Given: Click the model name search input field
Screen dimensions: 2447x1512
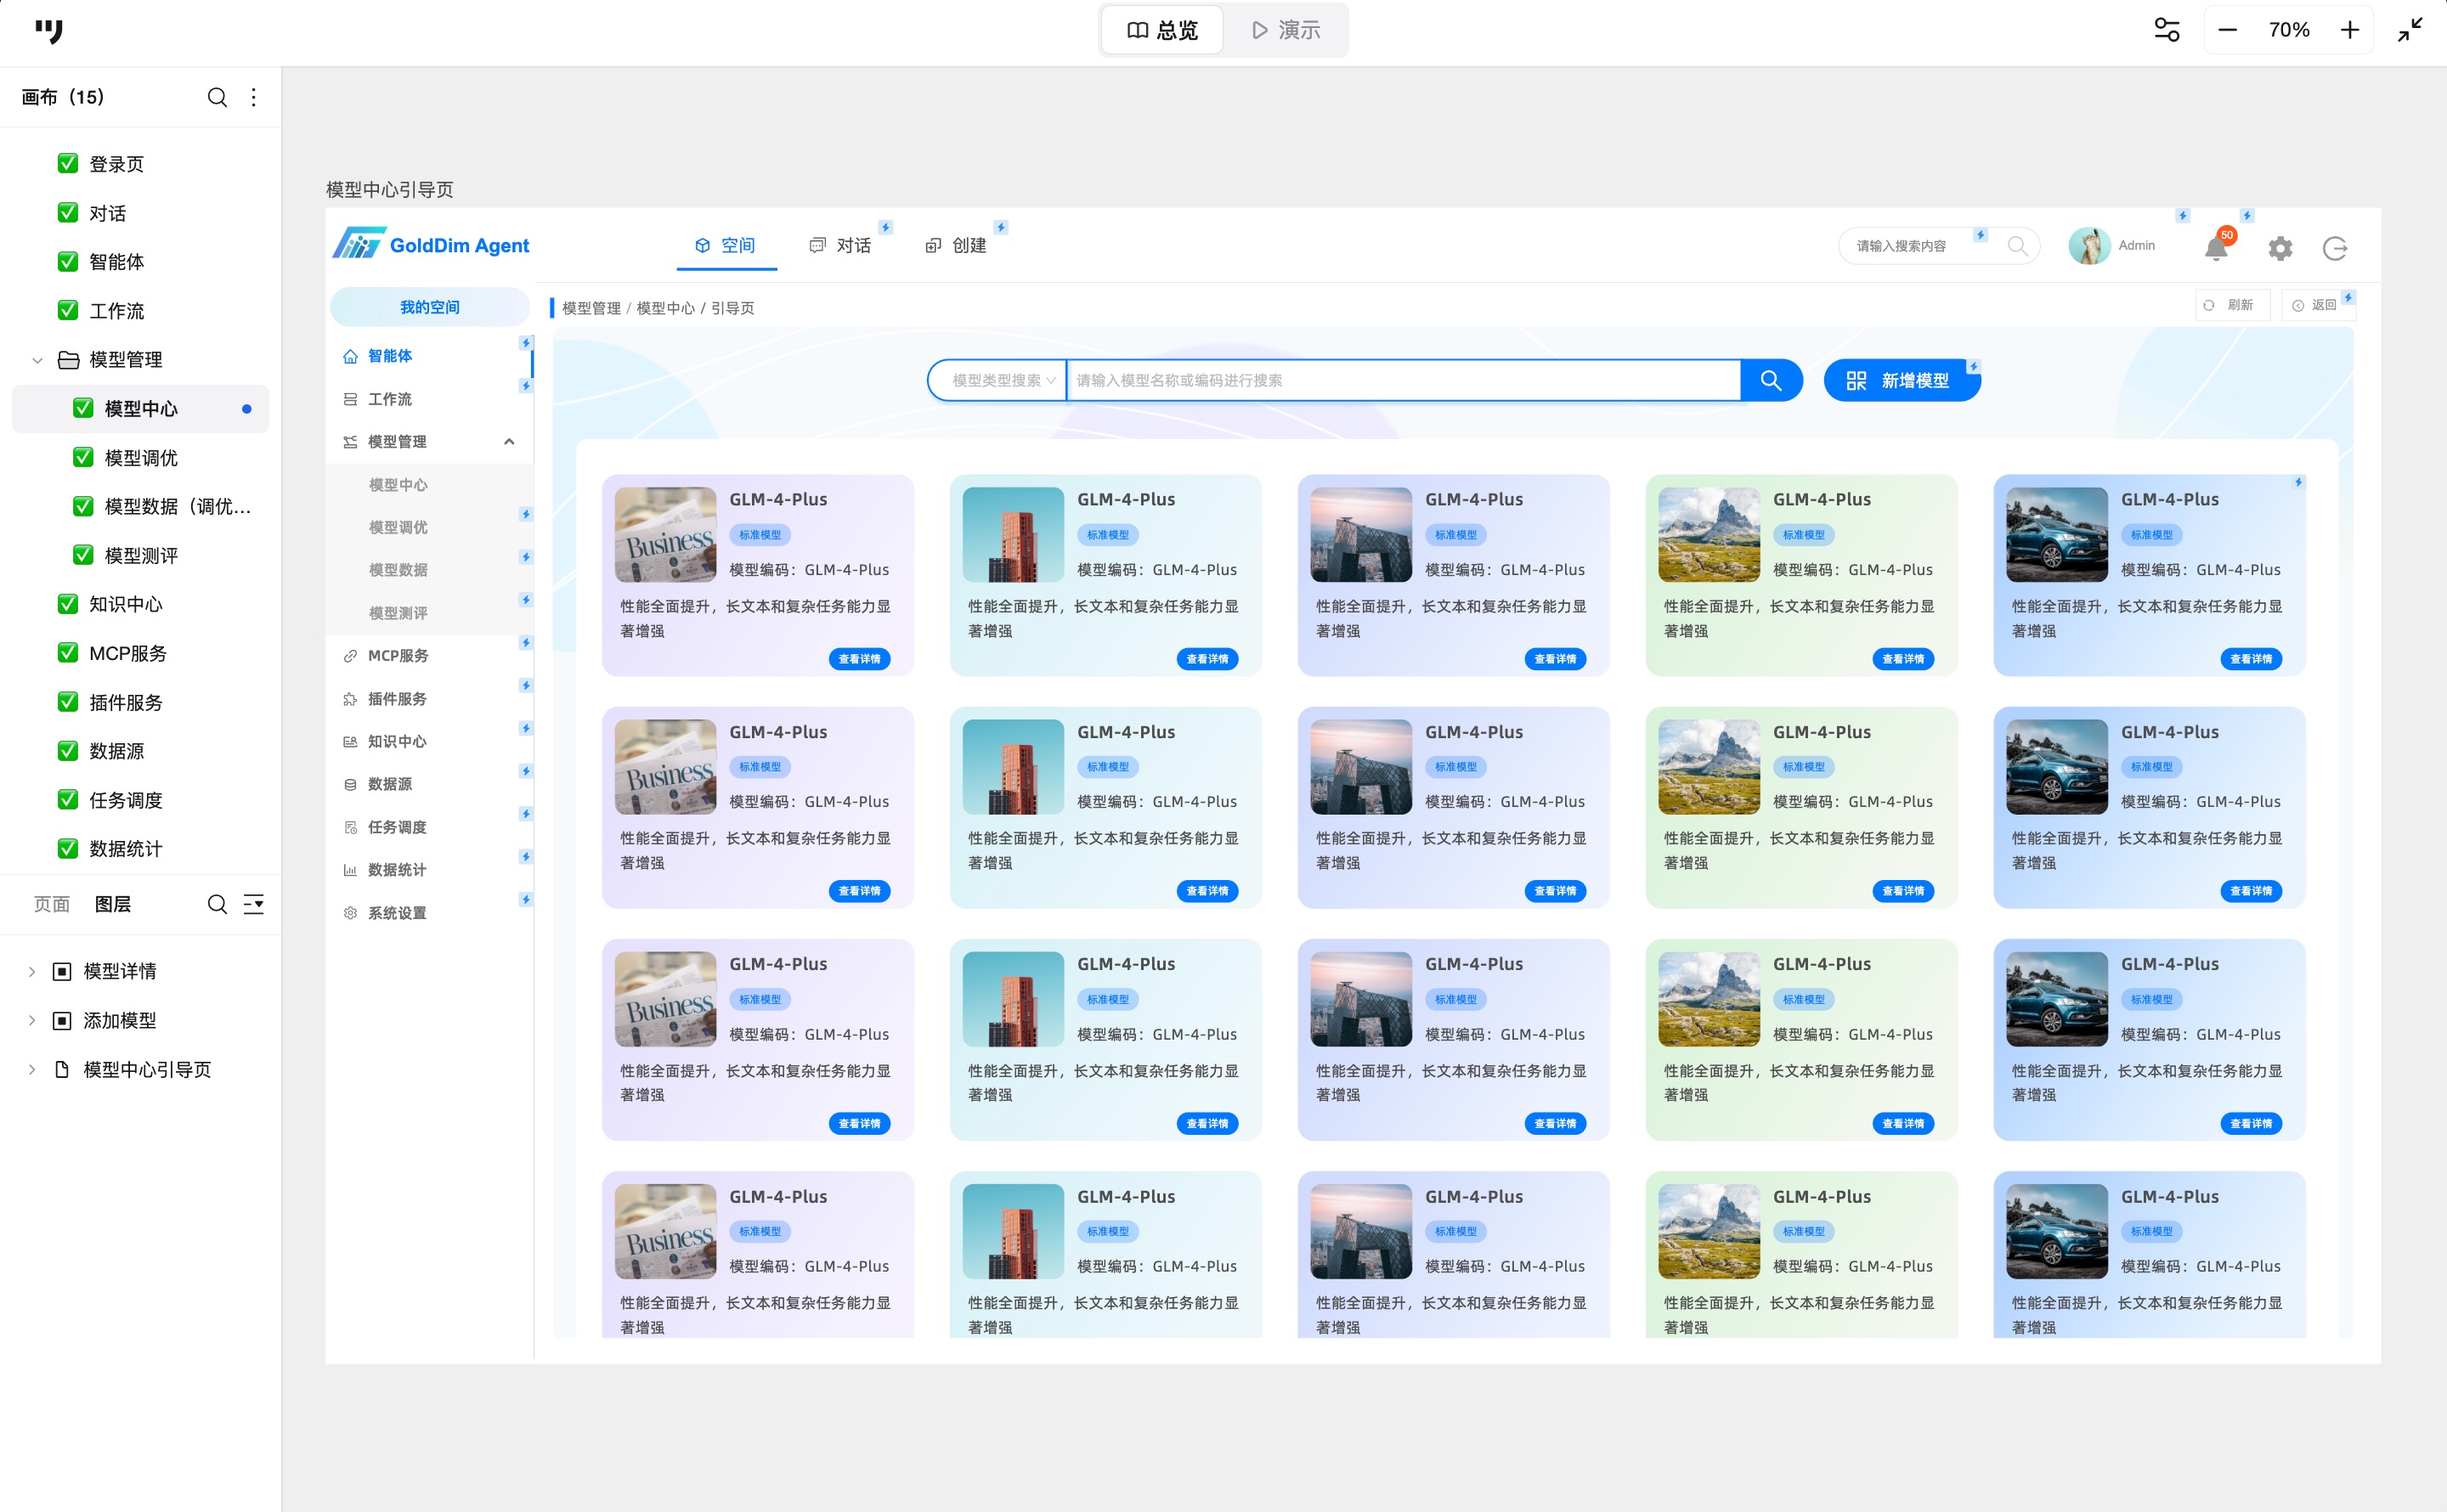Looking at the screenshot, I should click(x=1400, y=380).
